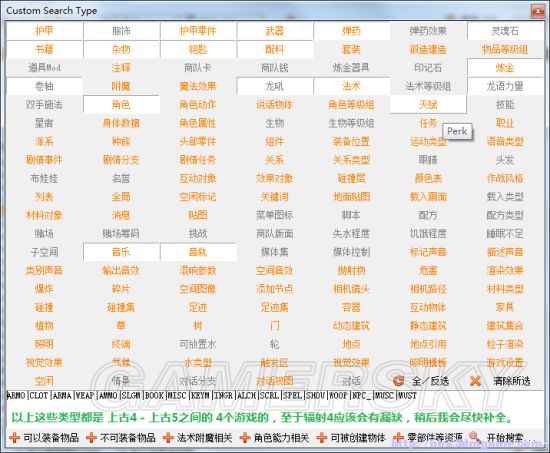Click the magnifier icon for 开始搜索
The image size is (550, 453).
click(475, 438)
